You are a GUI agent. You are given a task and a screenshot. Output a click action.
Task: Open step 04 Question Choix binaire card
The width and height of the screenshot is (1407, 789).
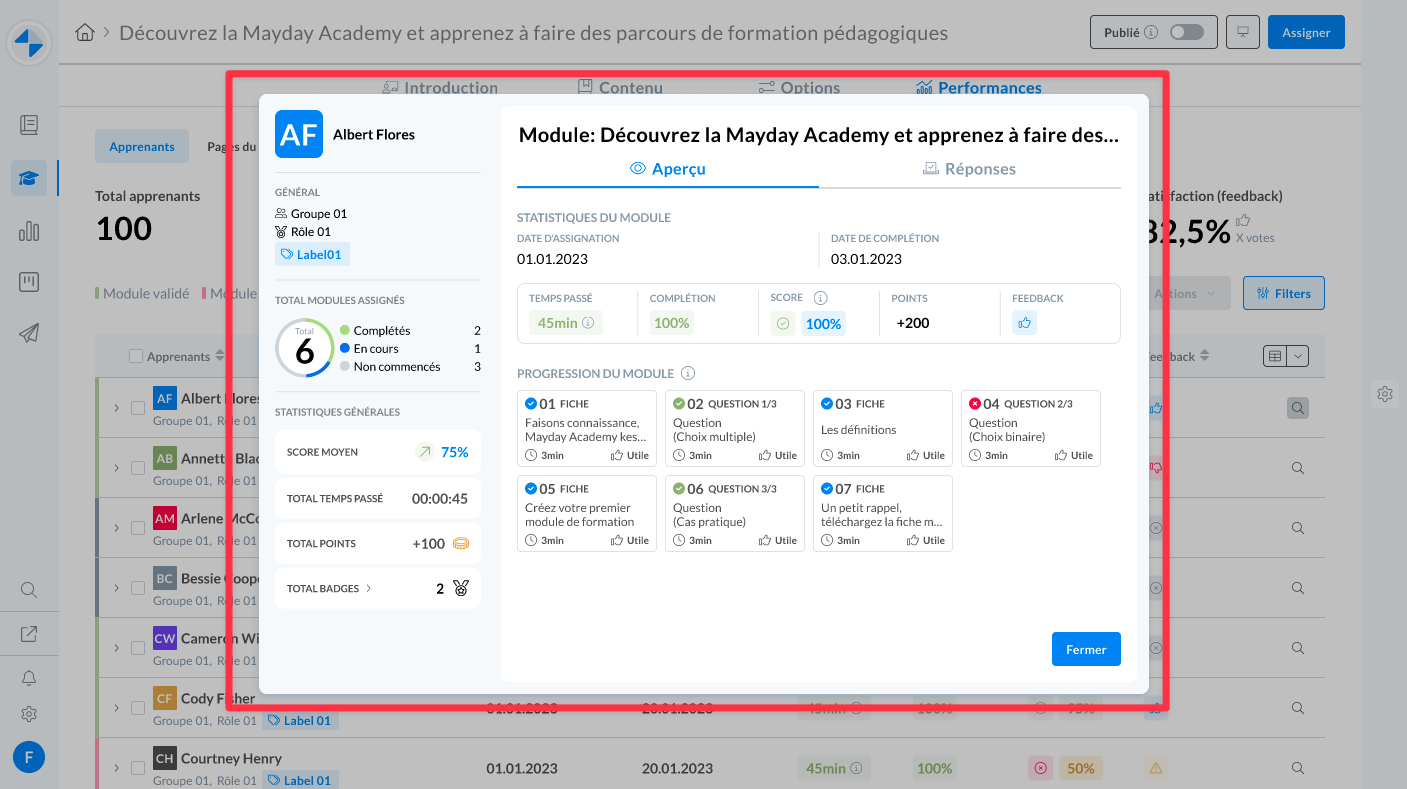(1030, 429)
